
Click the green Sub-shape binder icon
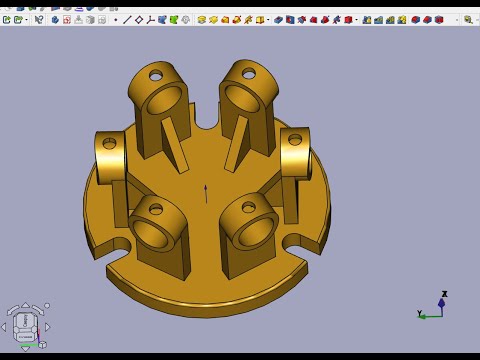174,20
